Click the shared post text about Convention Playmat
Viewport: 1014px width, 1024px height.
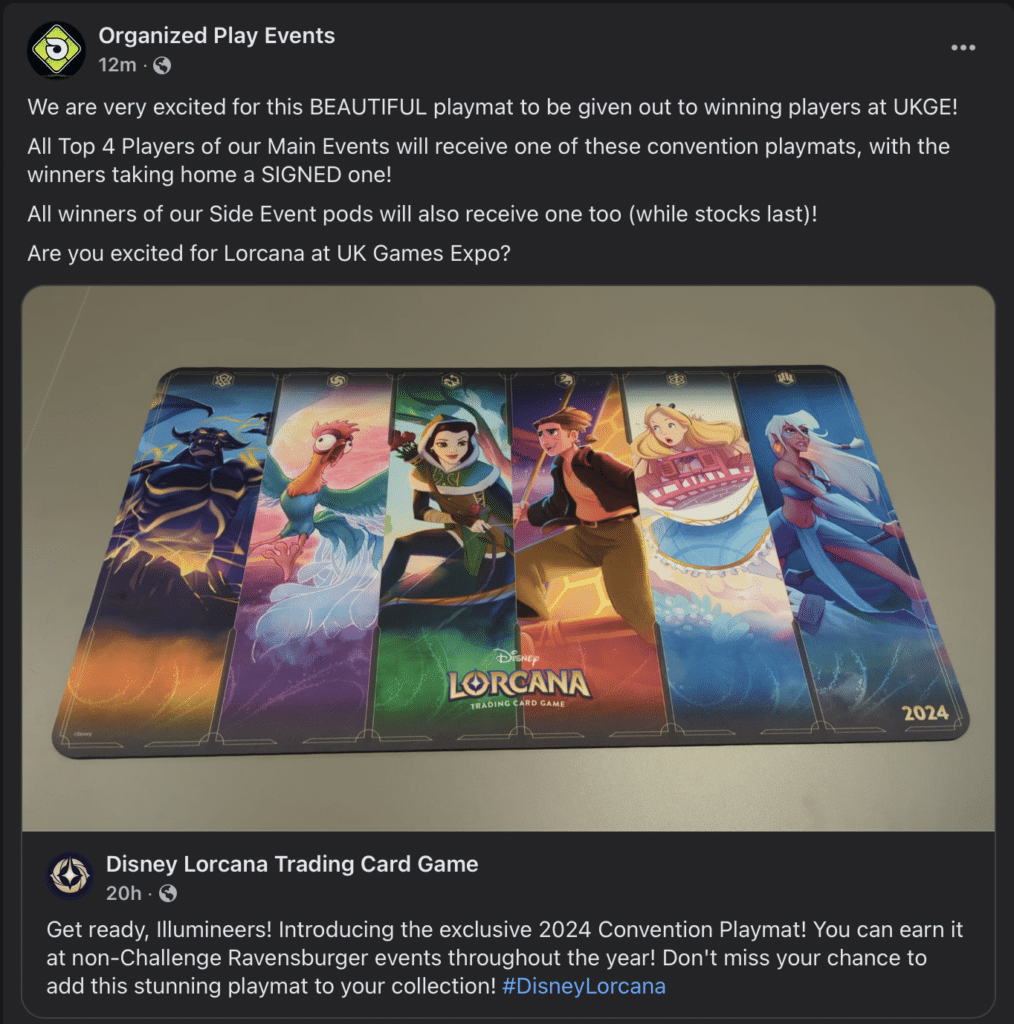[x=504, y=957]
